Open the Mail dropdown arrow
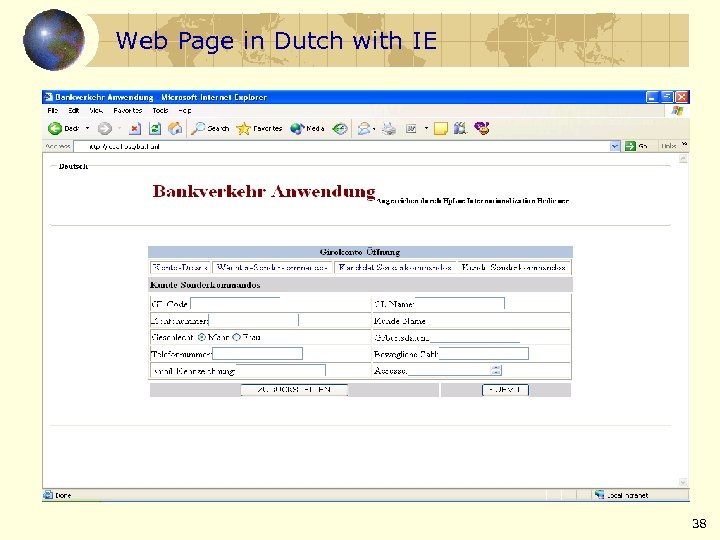720x540 pixels. tap(374, 129)
